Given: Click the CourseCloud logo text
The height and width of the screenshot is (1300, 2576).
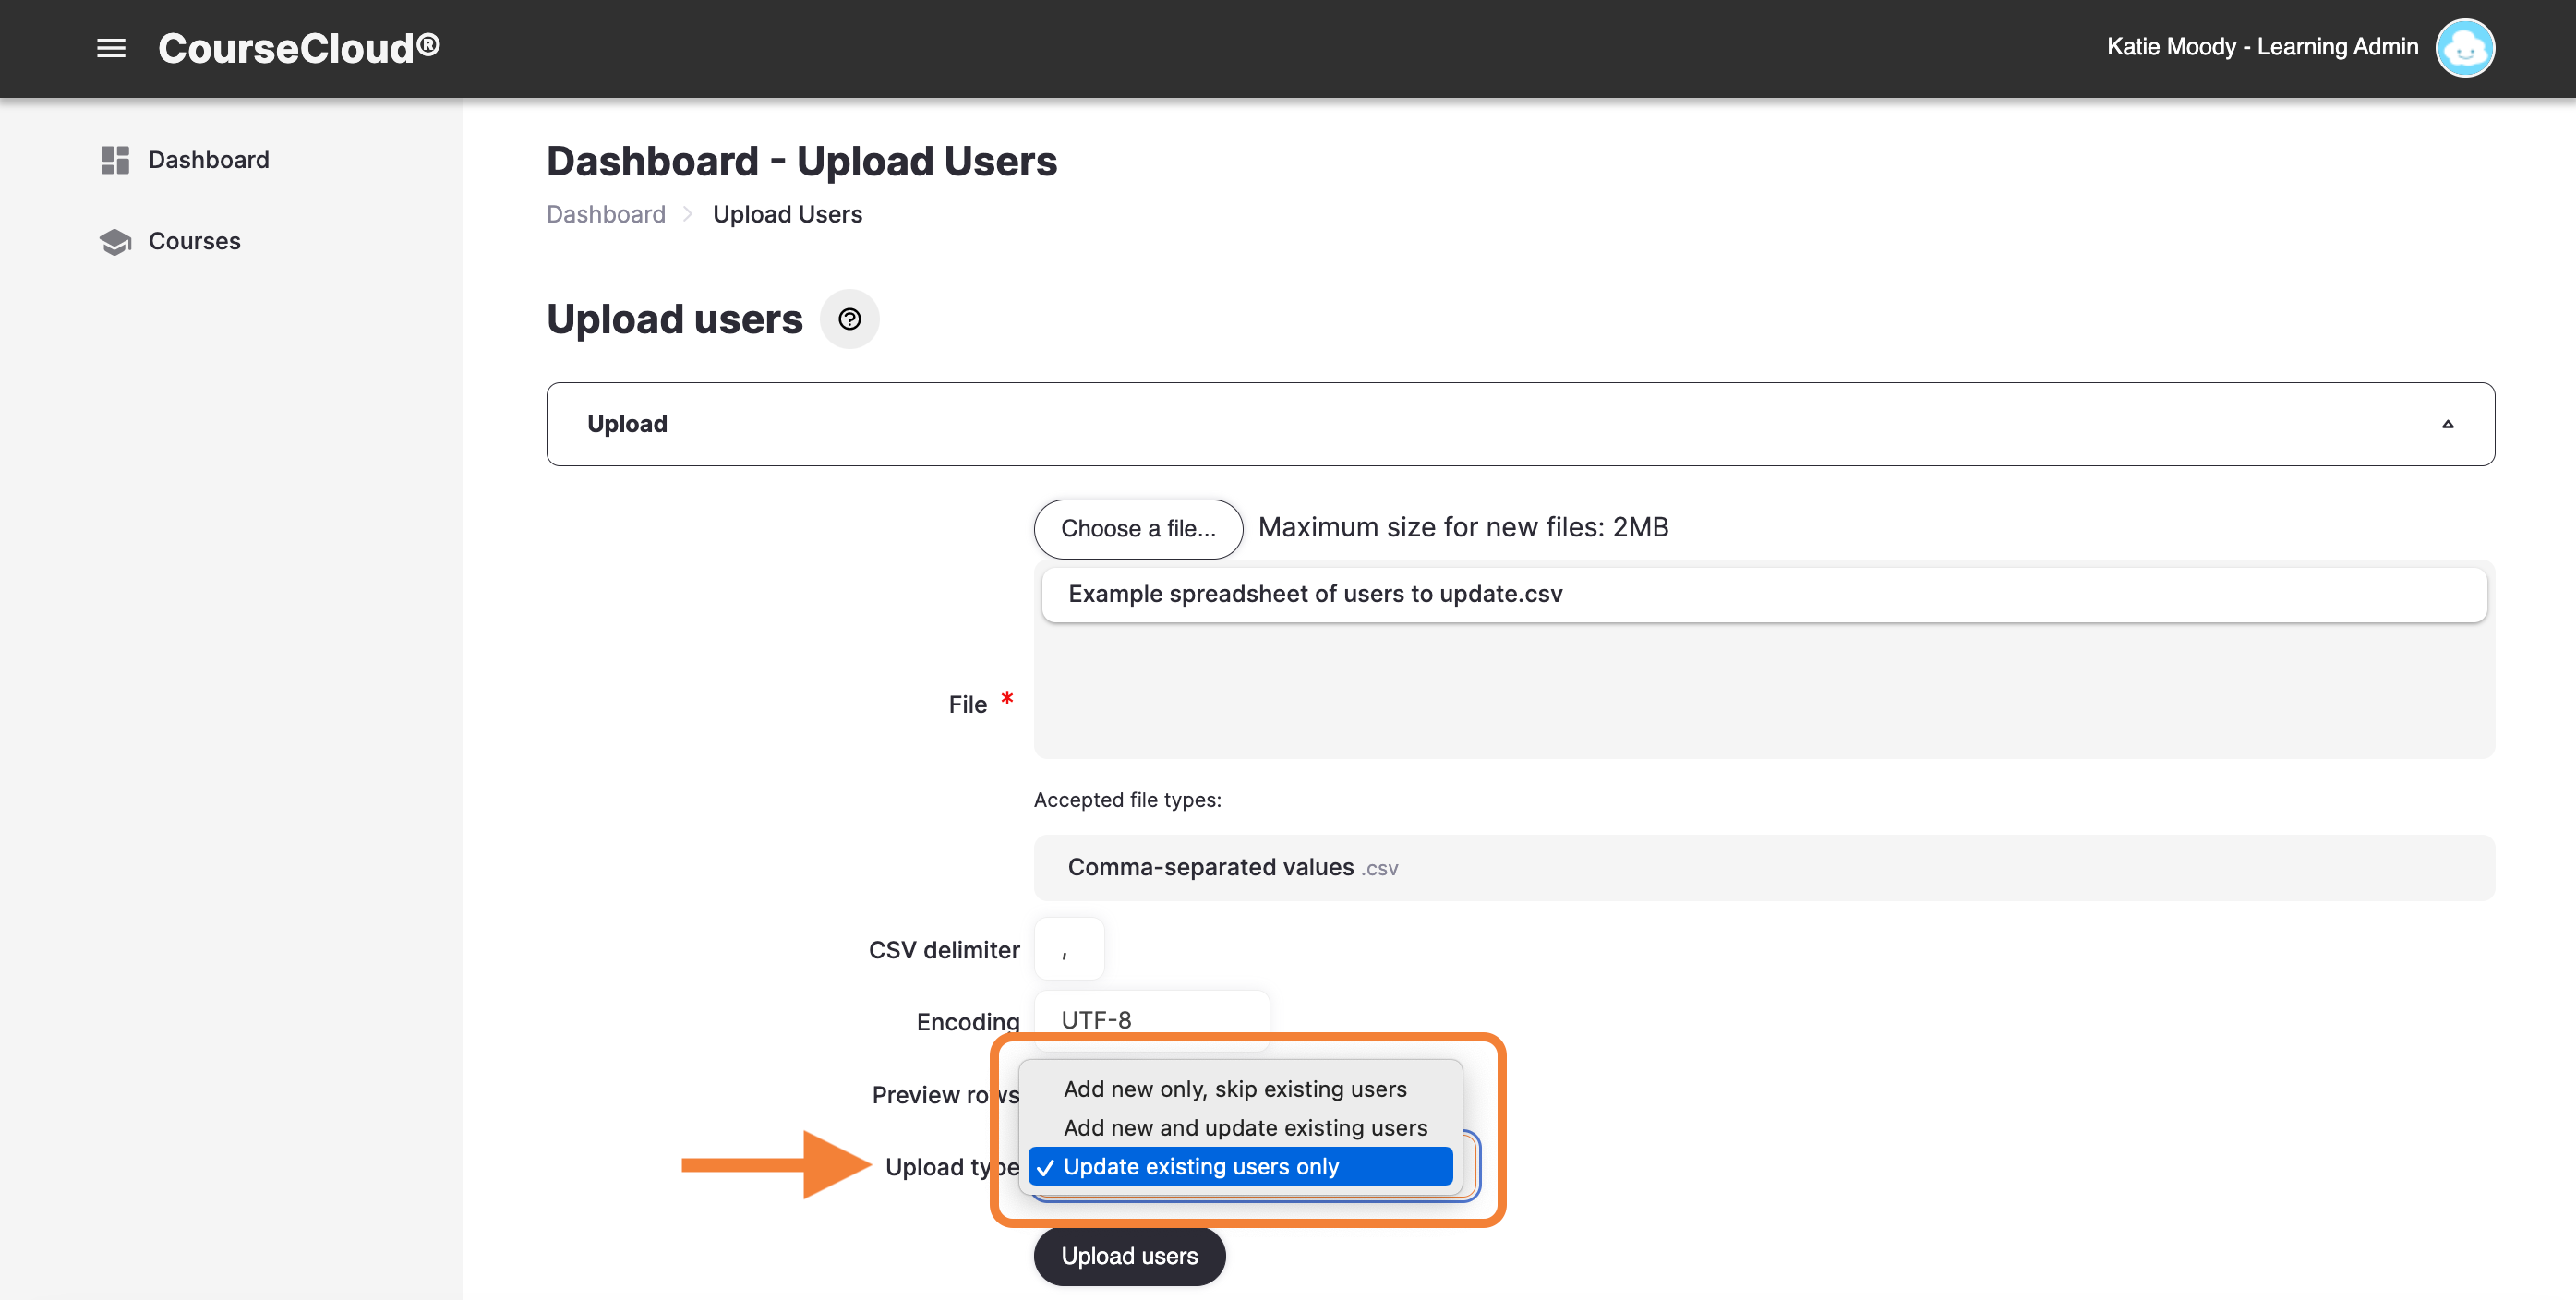Looking at the screenshot, I should pos(299,48).
